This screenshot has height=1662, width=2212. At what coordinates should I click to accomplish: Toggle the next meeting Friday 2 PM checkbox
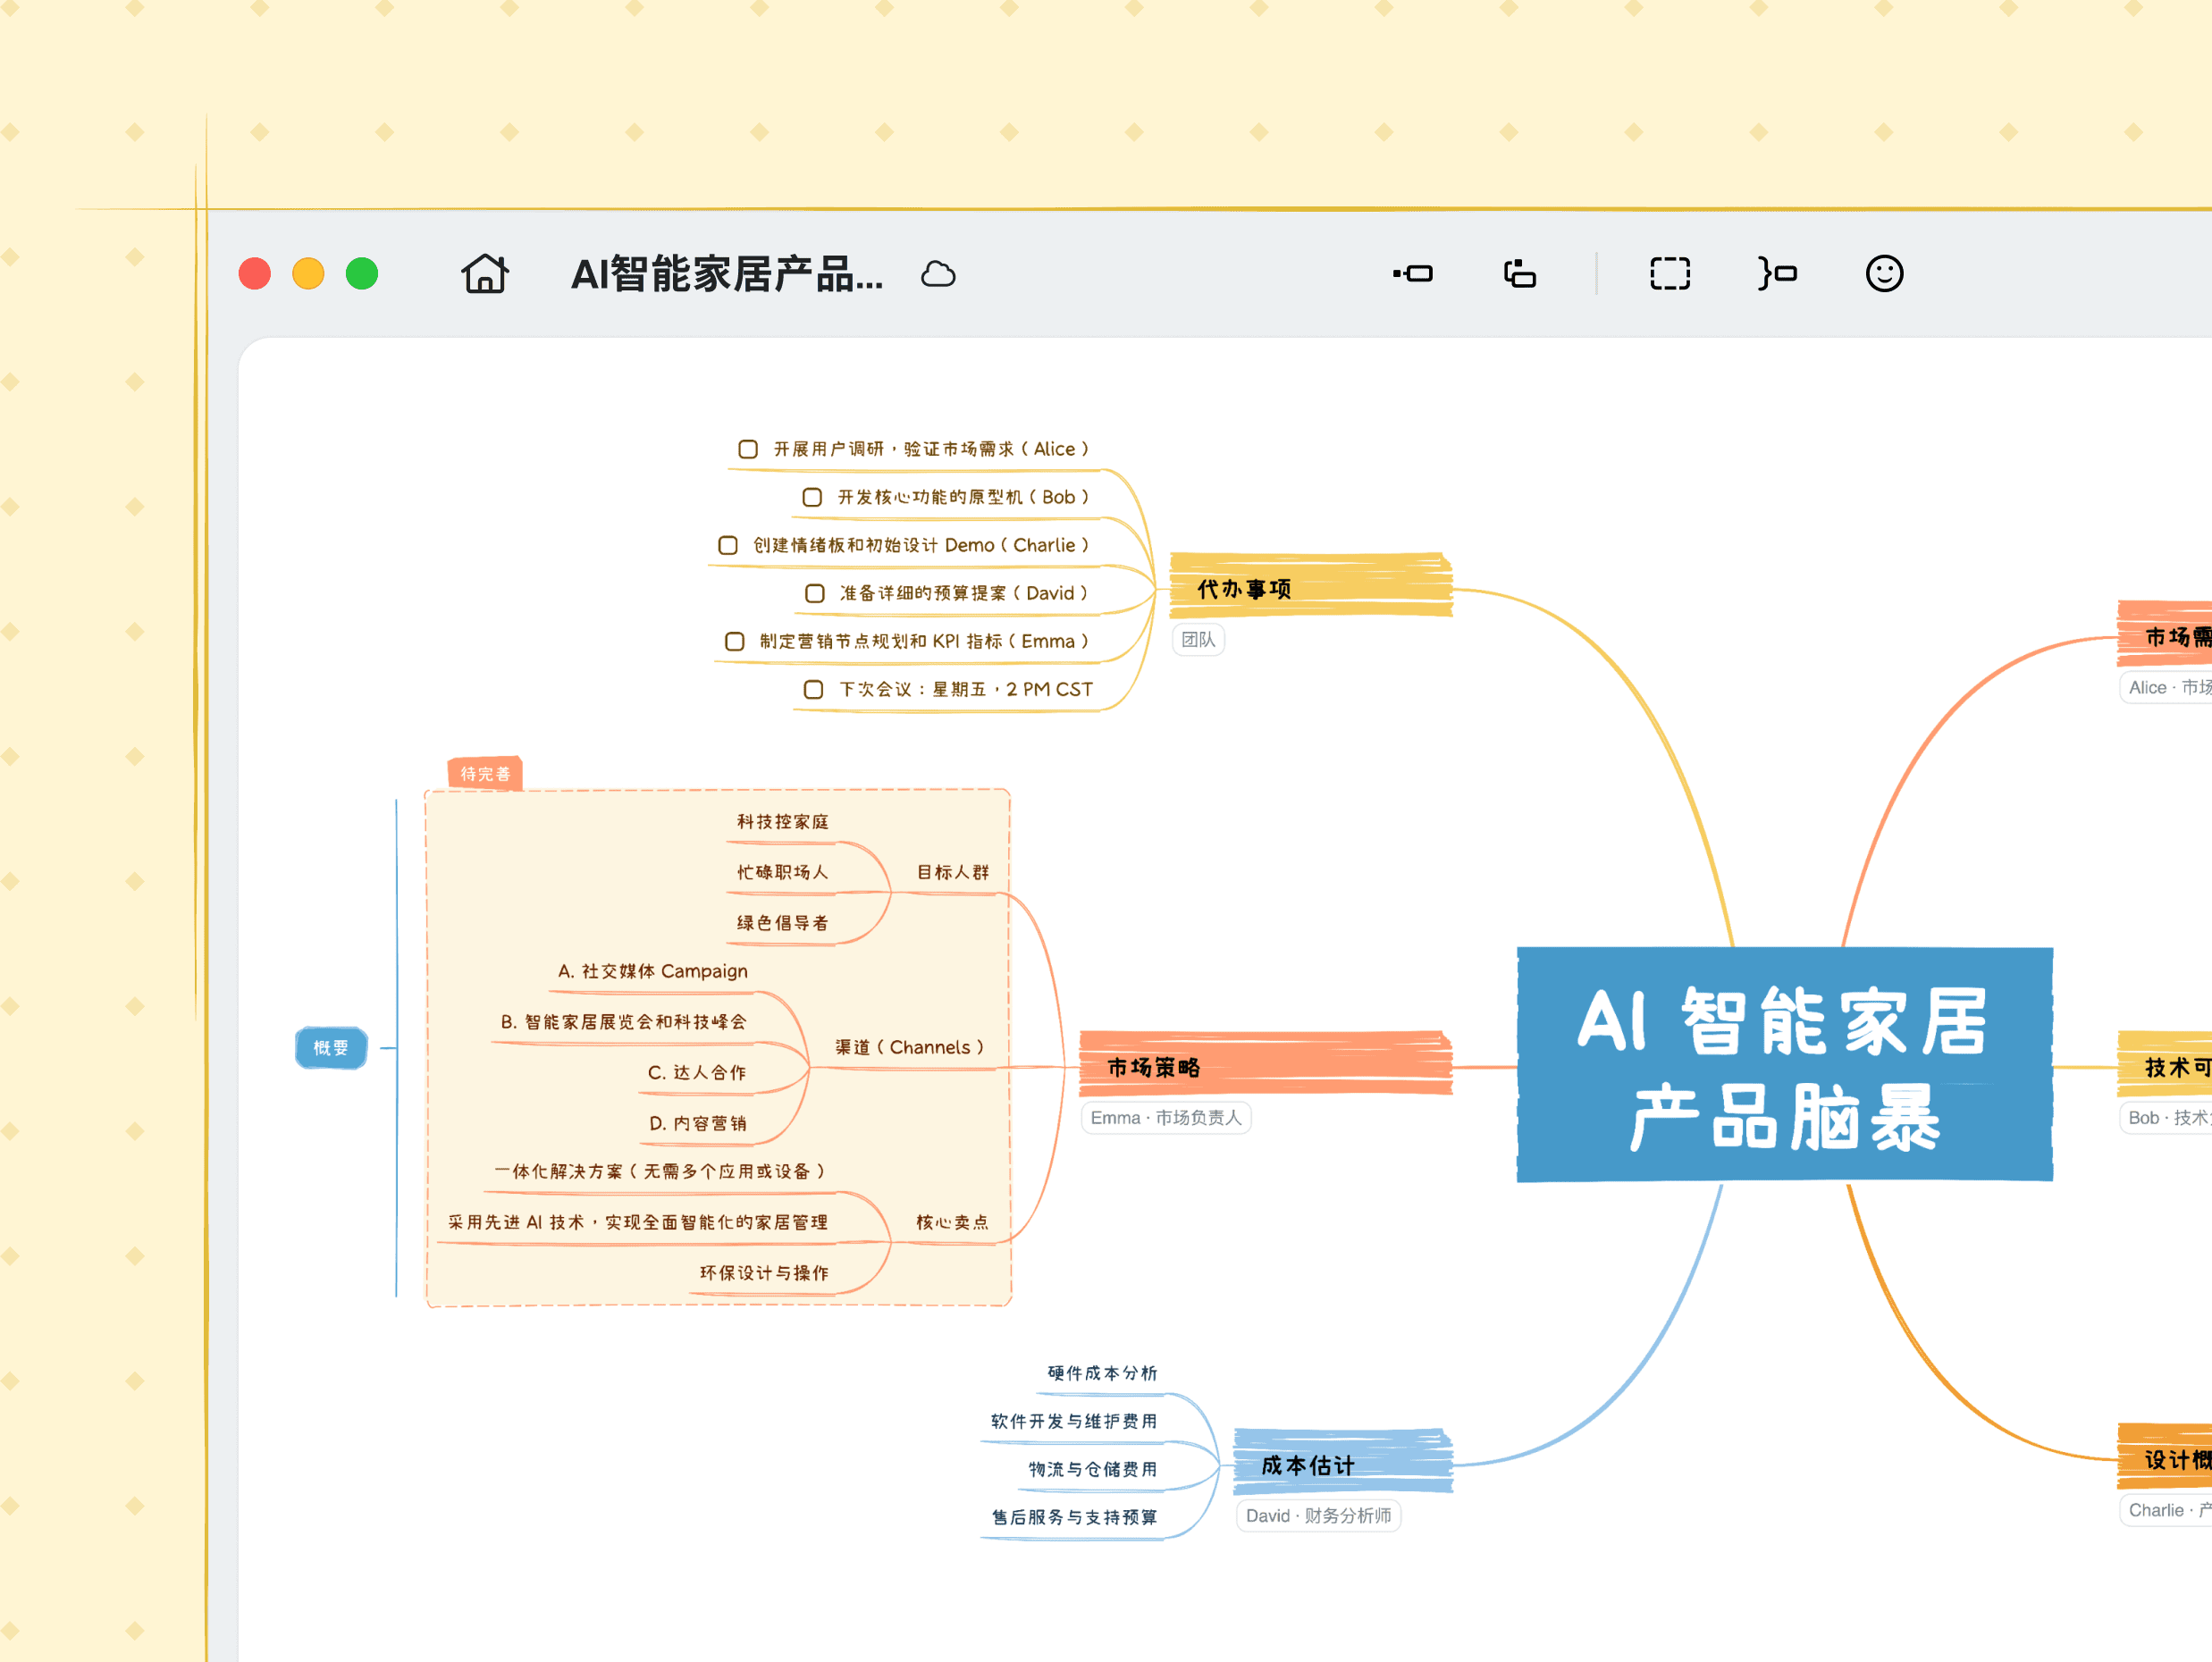tap(814, 689)
